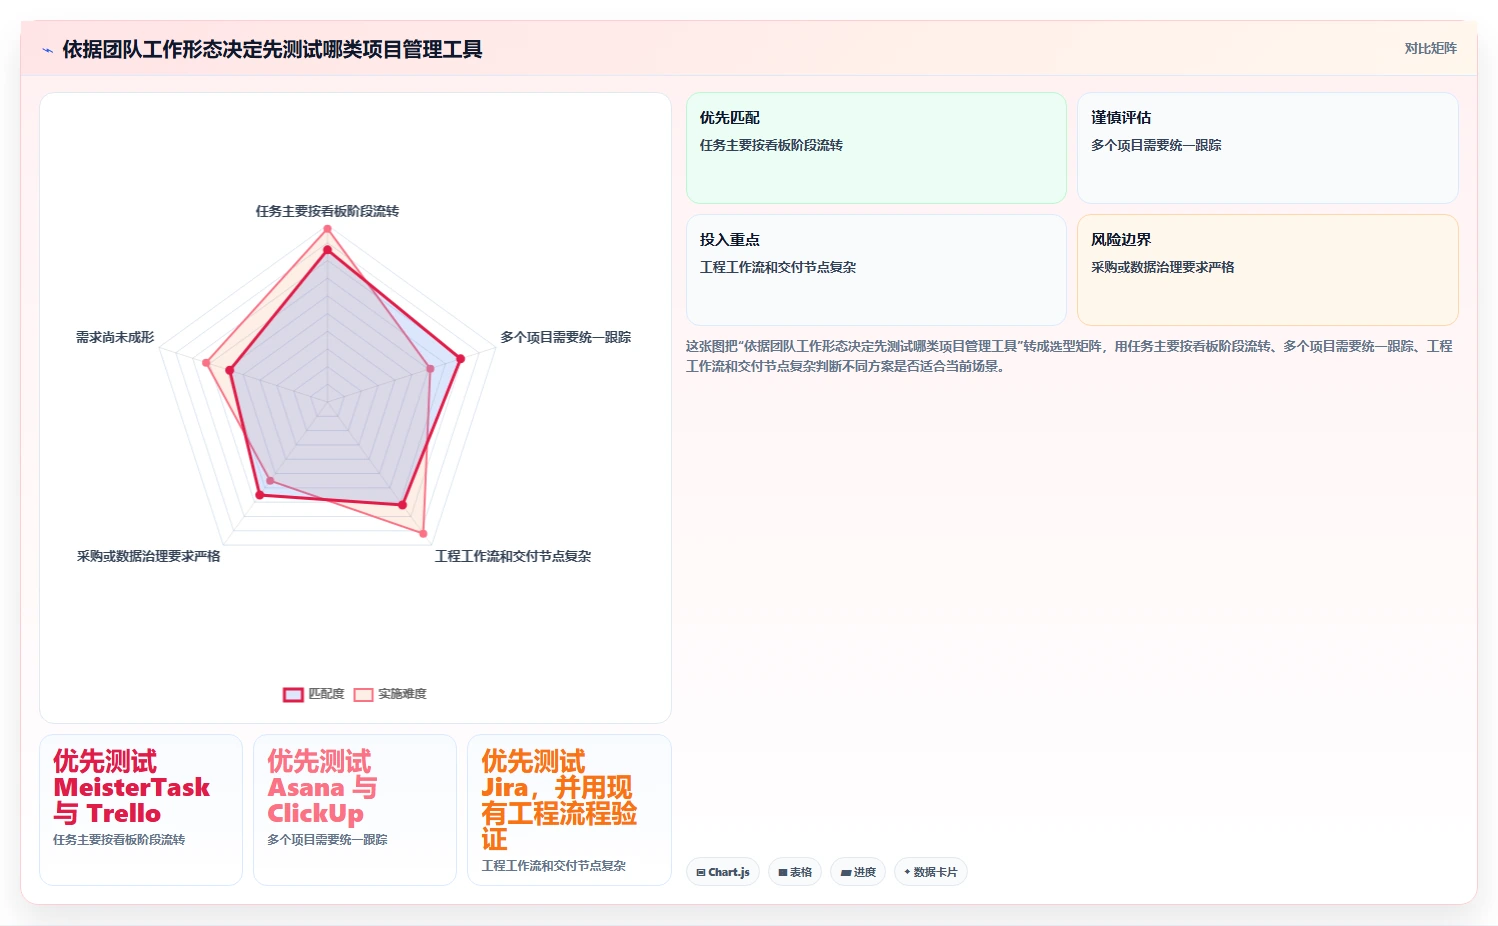Click 工程工作流和交付节点复杂 text in 投入重点 card
This screenshot has height=926, width=1498.
click(x=778, y=267)
